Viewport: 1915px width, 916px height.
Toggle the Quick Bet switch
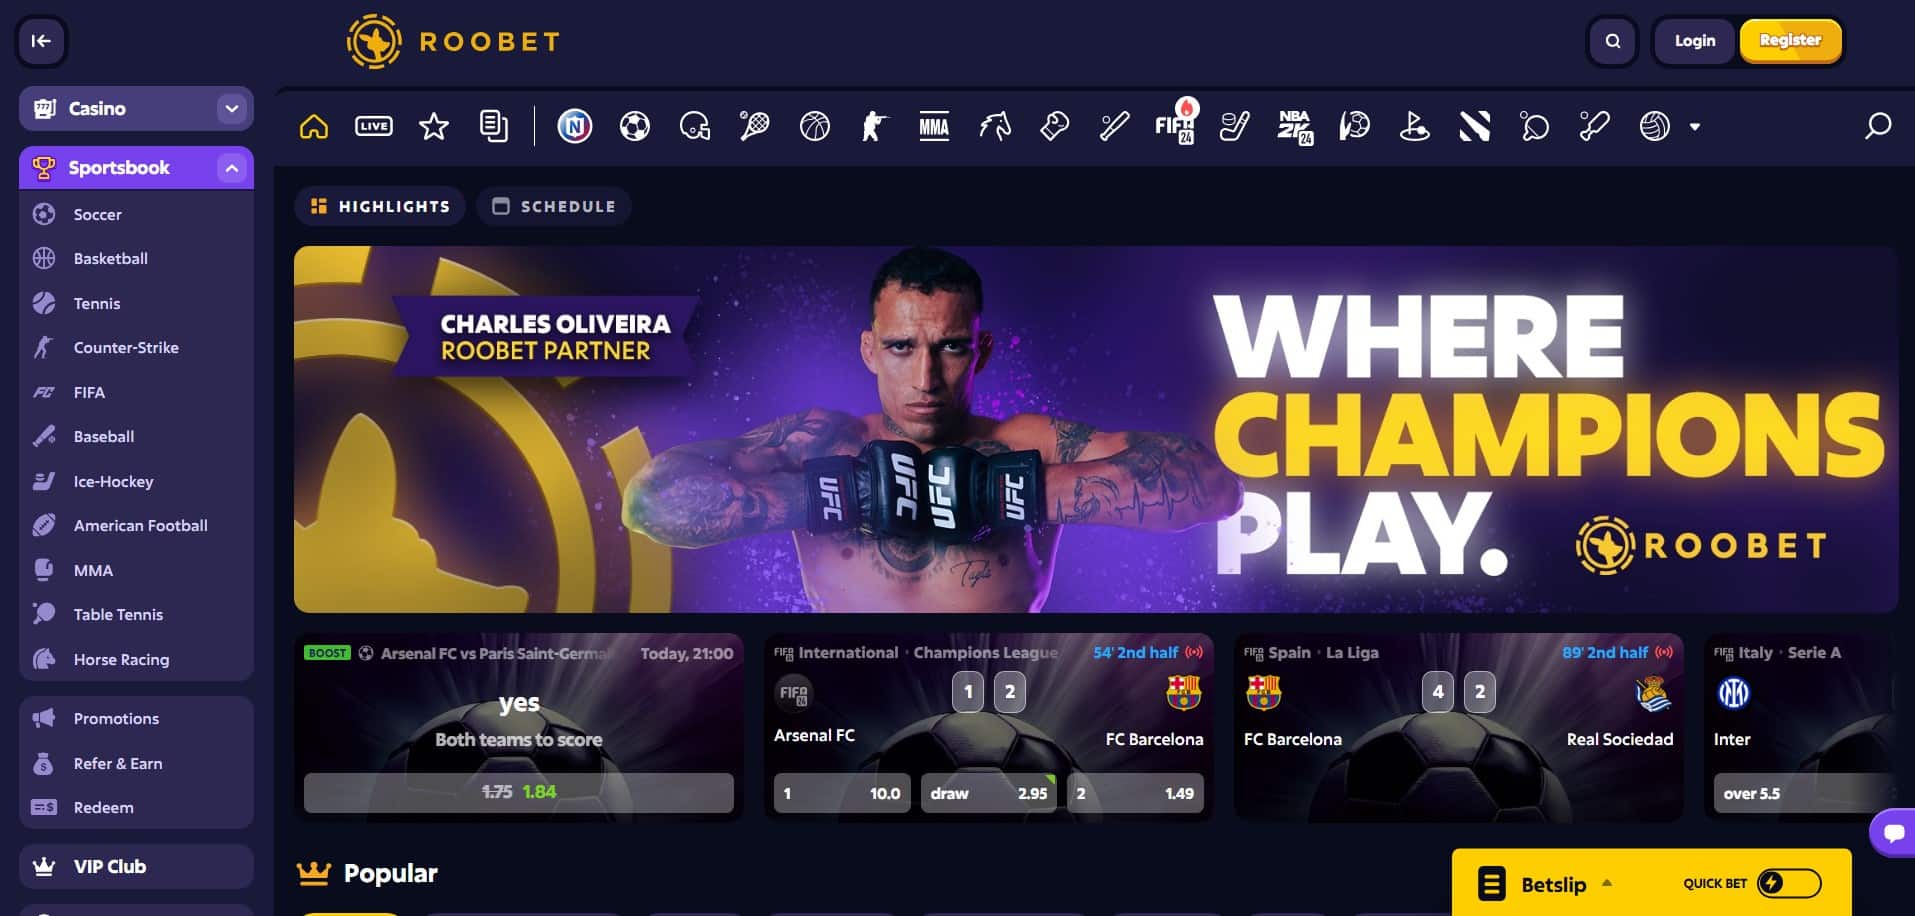click(x=1789, y=883)
